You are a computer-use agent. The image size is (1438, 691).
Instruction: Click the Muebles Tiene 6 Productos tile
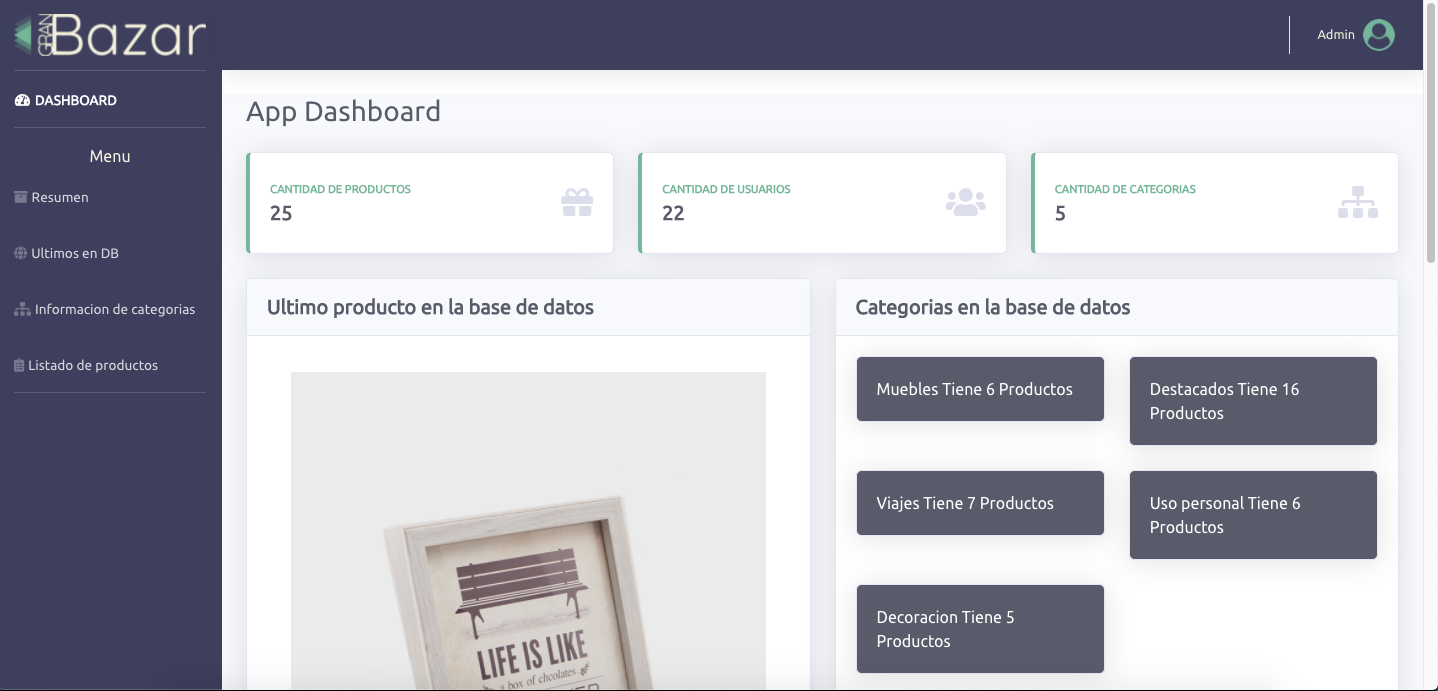pos(980,389)
